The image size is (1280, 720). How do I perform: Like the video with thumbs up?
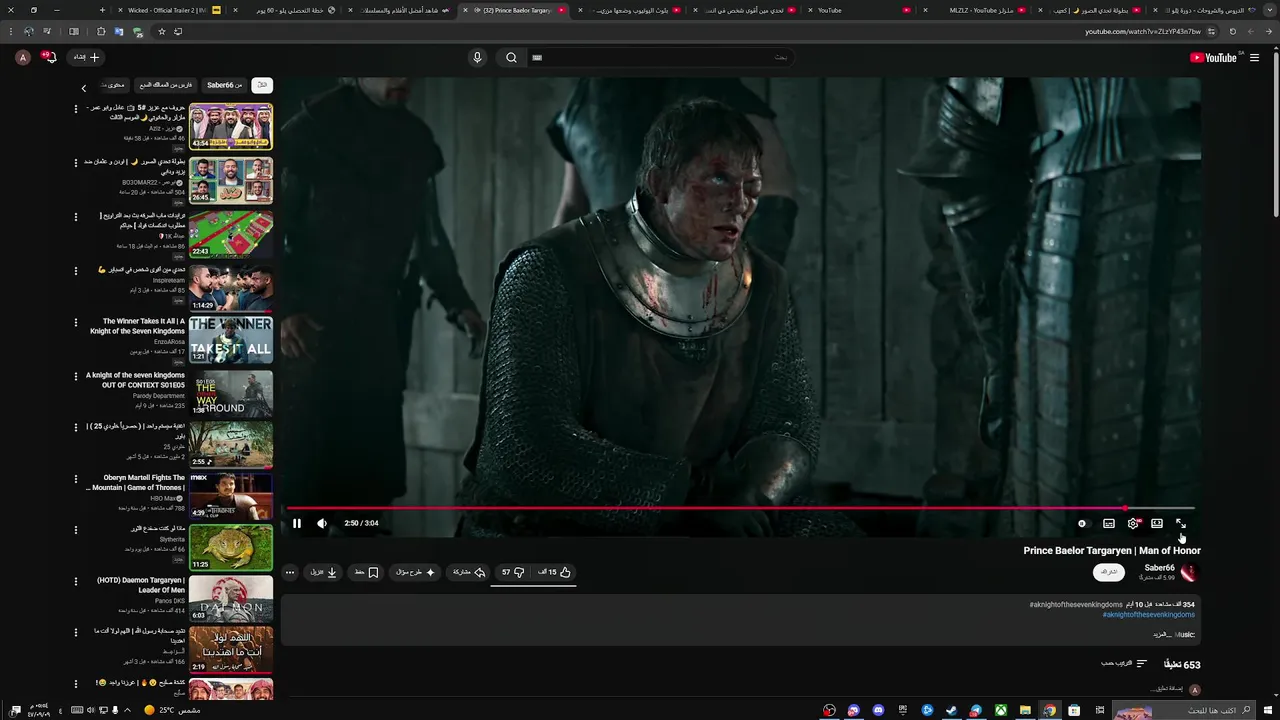(555, 572)
